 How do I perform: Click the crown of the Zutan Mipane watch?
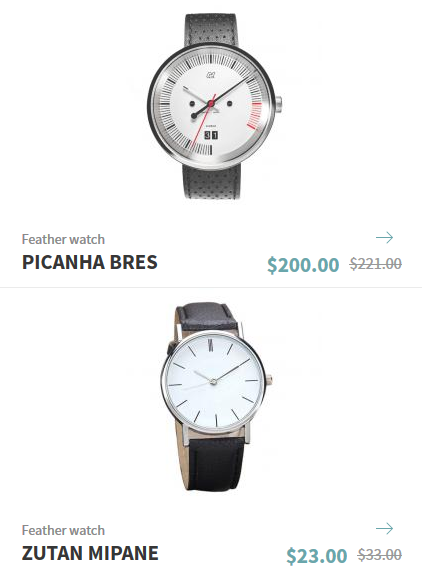click(268, 379)
